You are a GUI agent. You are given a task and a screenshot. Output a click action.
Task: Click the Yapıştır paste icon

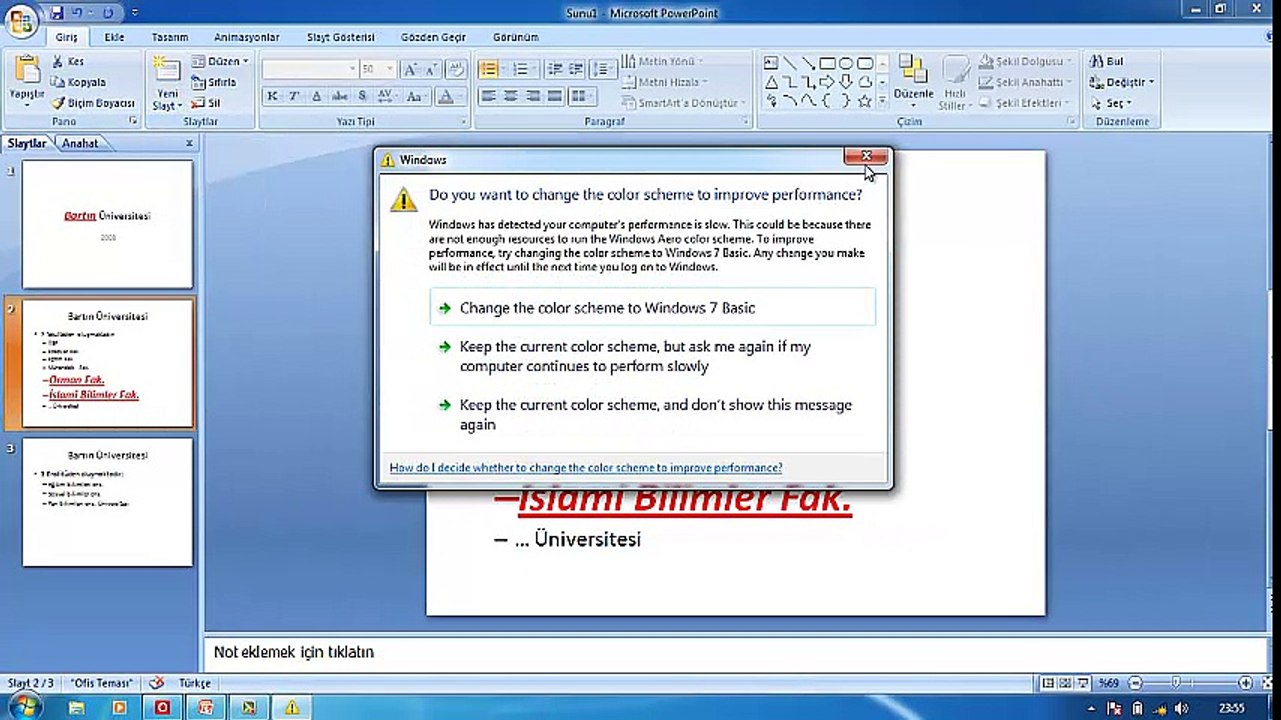[26, 70]
